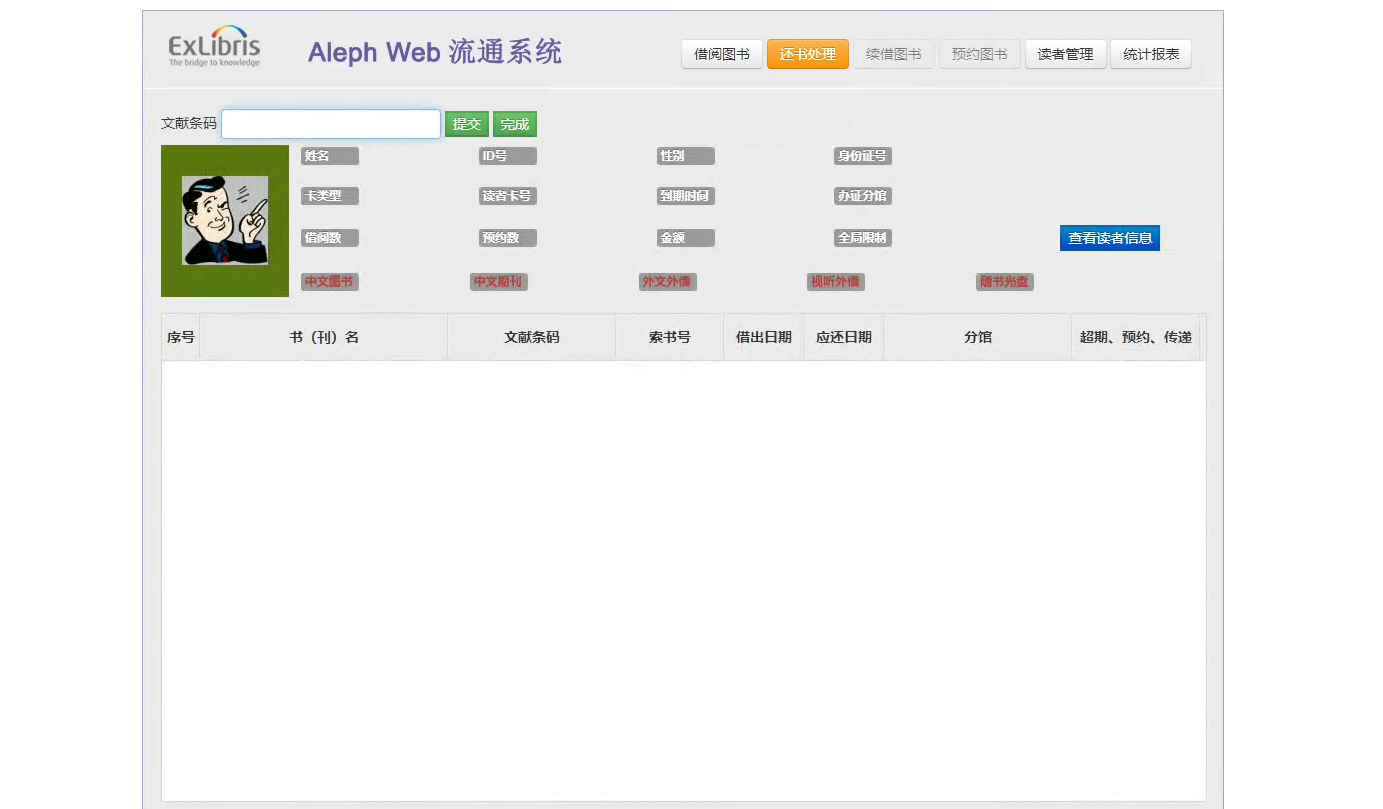Click the red 中文期刊 tag

tap(499, 282)
